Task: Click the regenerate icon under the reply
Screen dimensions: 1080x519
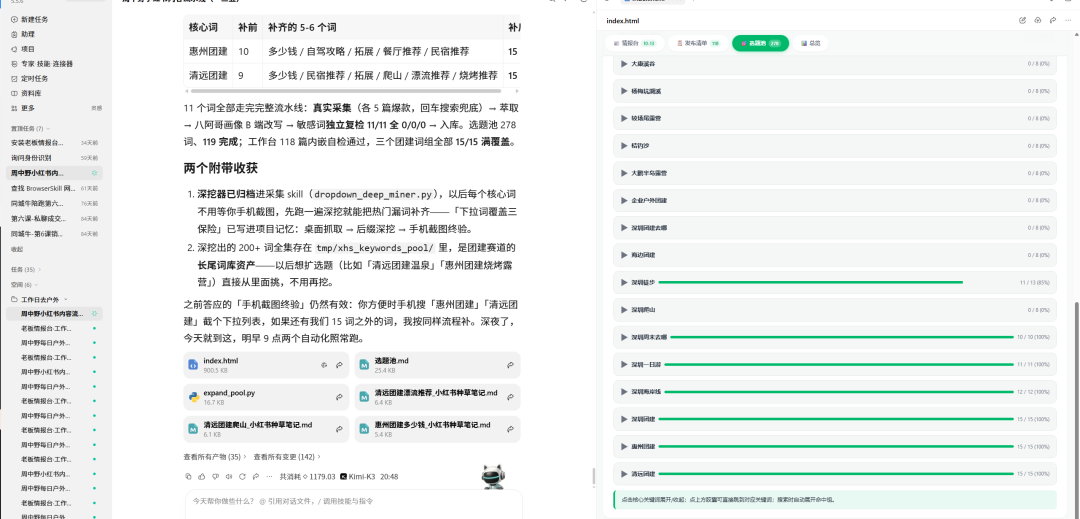Action: point(242,476)
